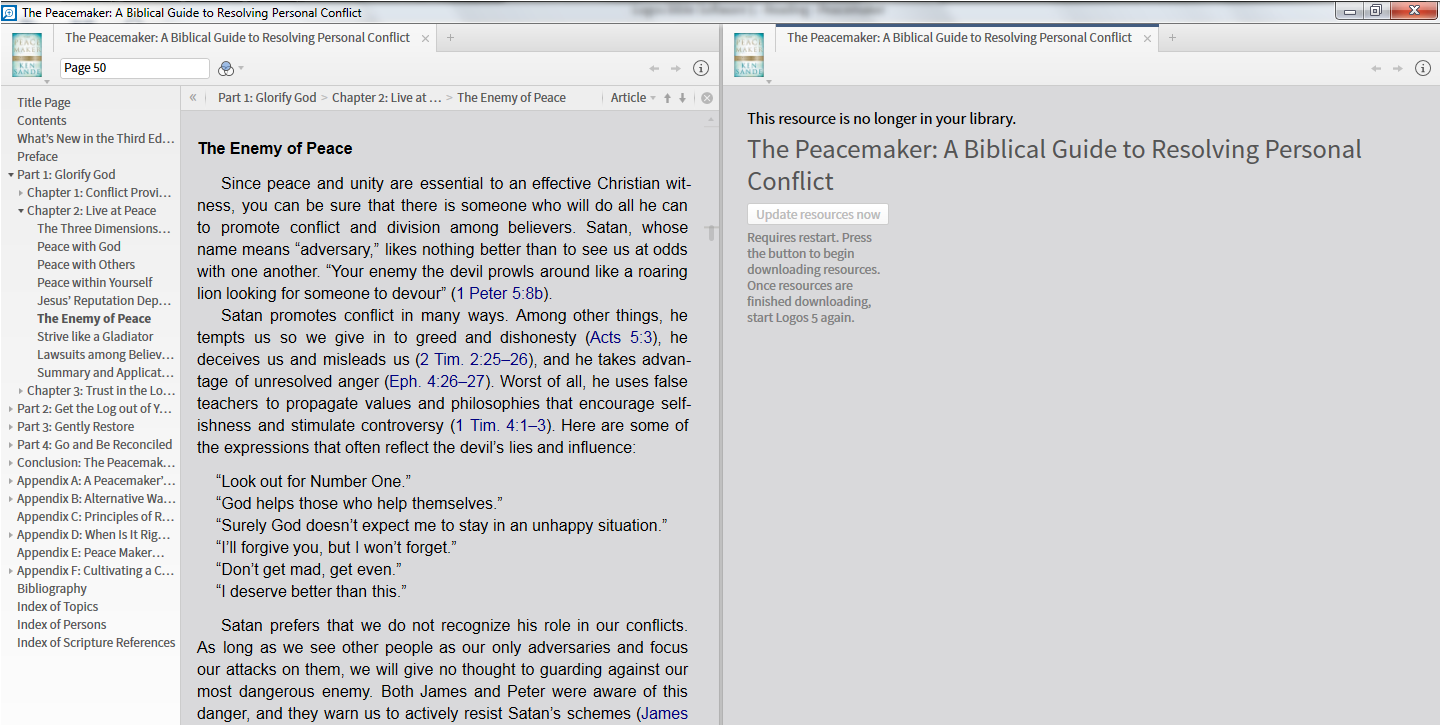This screenshot has width=1441, height=726.
Task: Click the forward arrow in the unavailable-resource panel
Action: (1398, 68)
